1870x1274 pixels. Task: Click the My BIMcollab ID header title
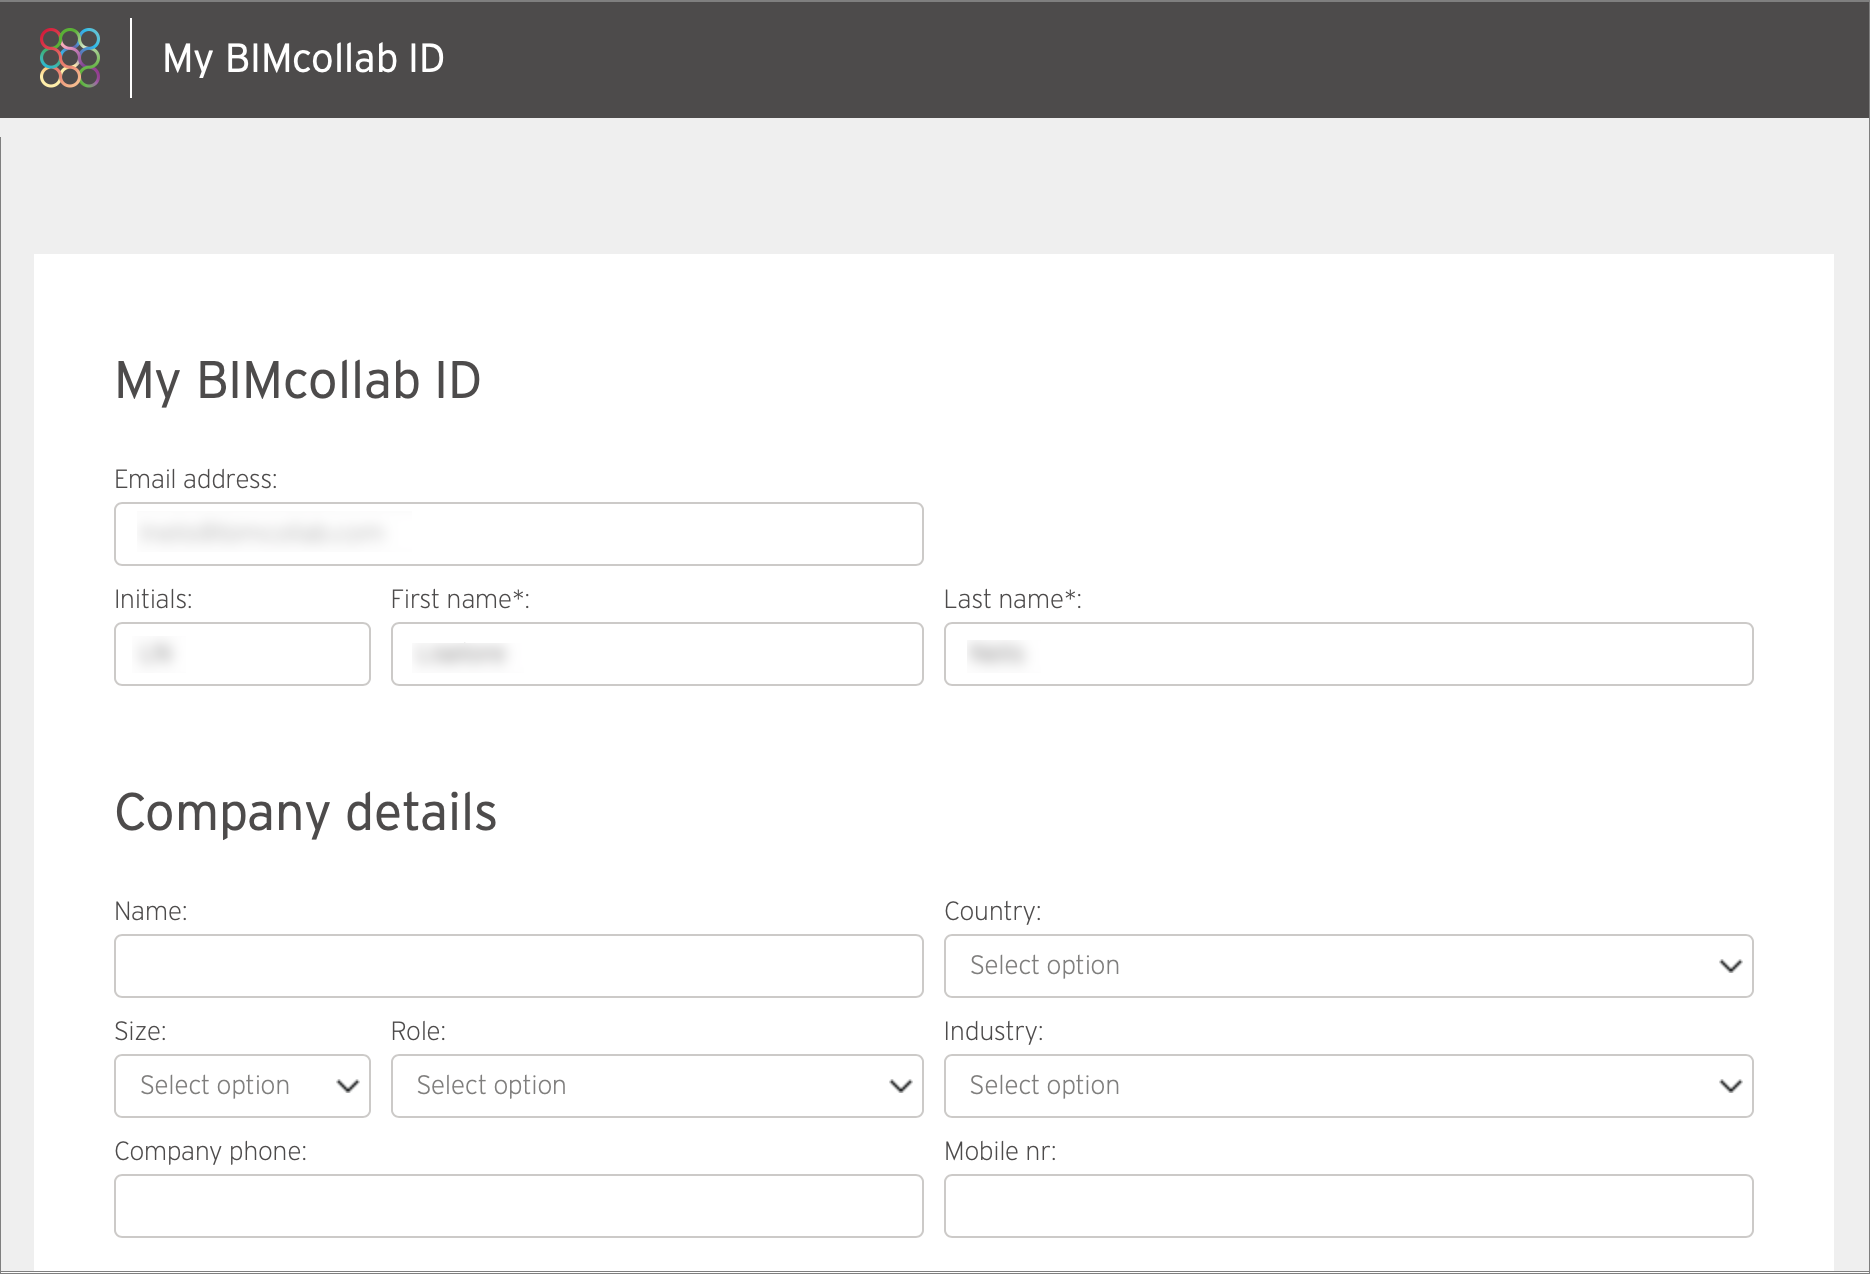(303, 58)
